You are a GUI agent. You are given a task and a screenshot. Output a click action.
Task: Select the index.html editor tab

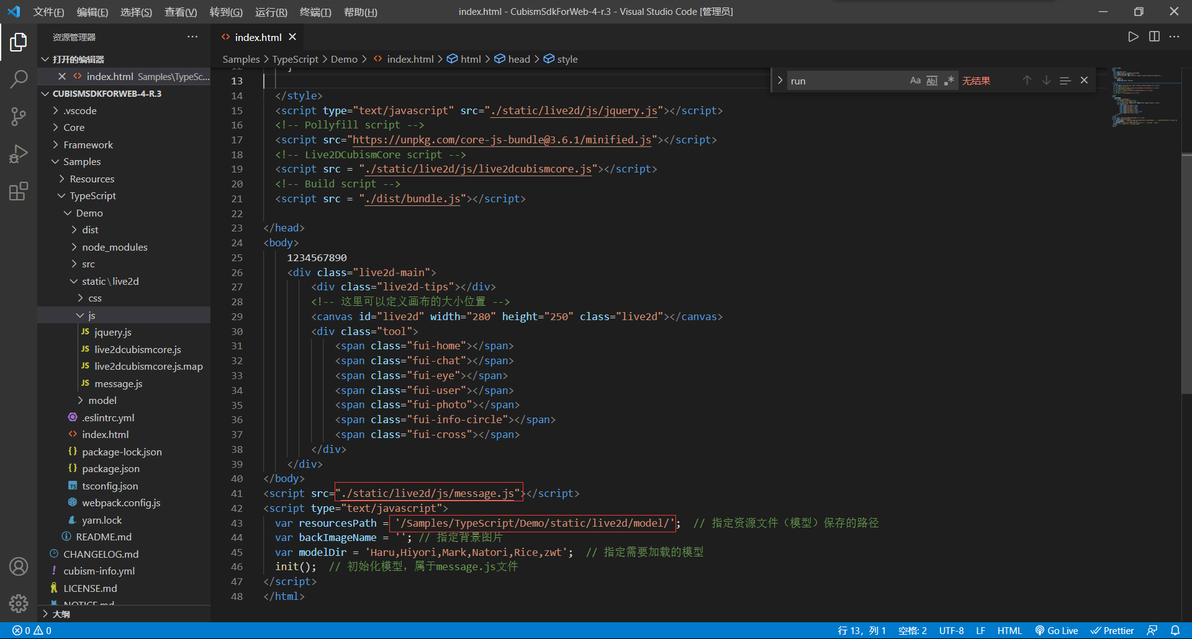point(258,36)
